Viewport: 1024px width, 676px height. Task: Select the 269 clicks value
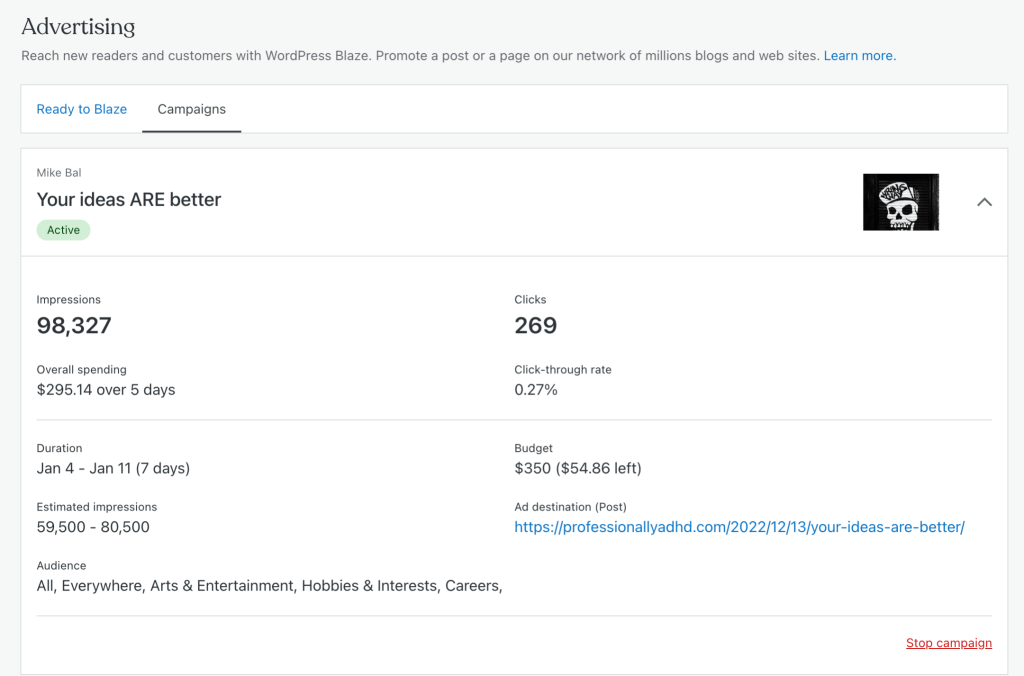point(535,325)
